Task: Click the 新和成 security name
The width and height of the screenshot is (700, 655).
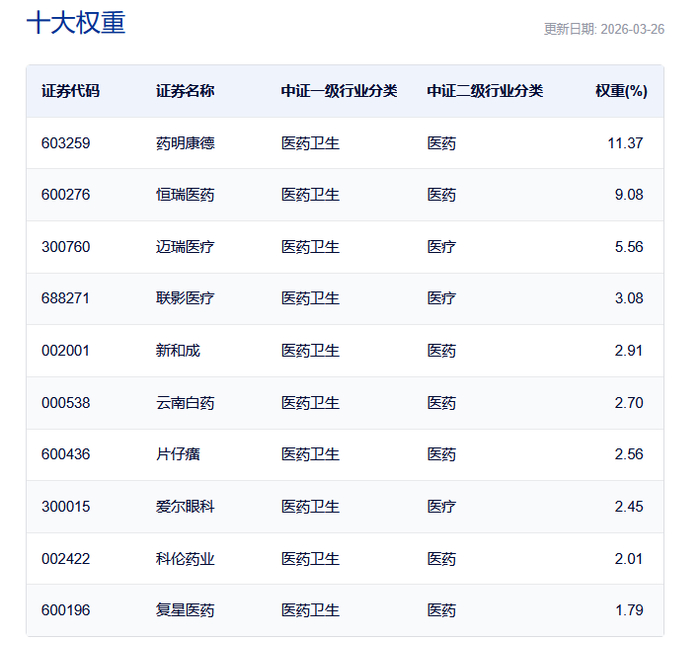Action: [x=178, y=351]
